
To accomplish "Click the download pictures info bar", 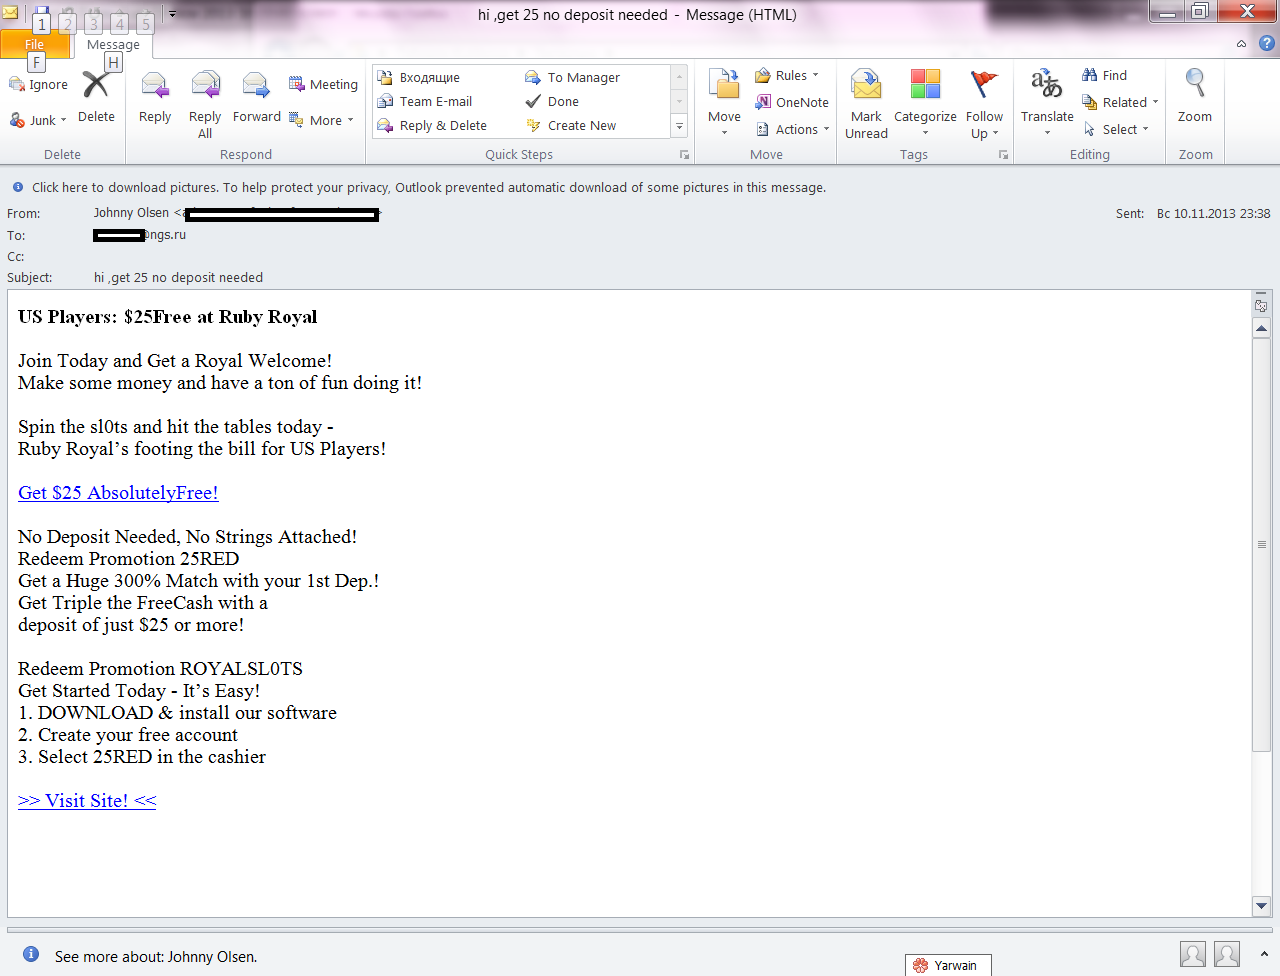I will (428, 187).
